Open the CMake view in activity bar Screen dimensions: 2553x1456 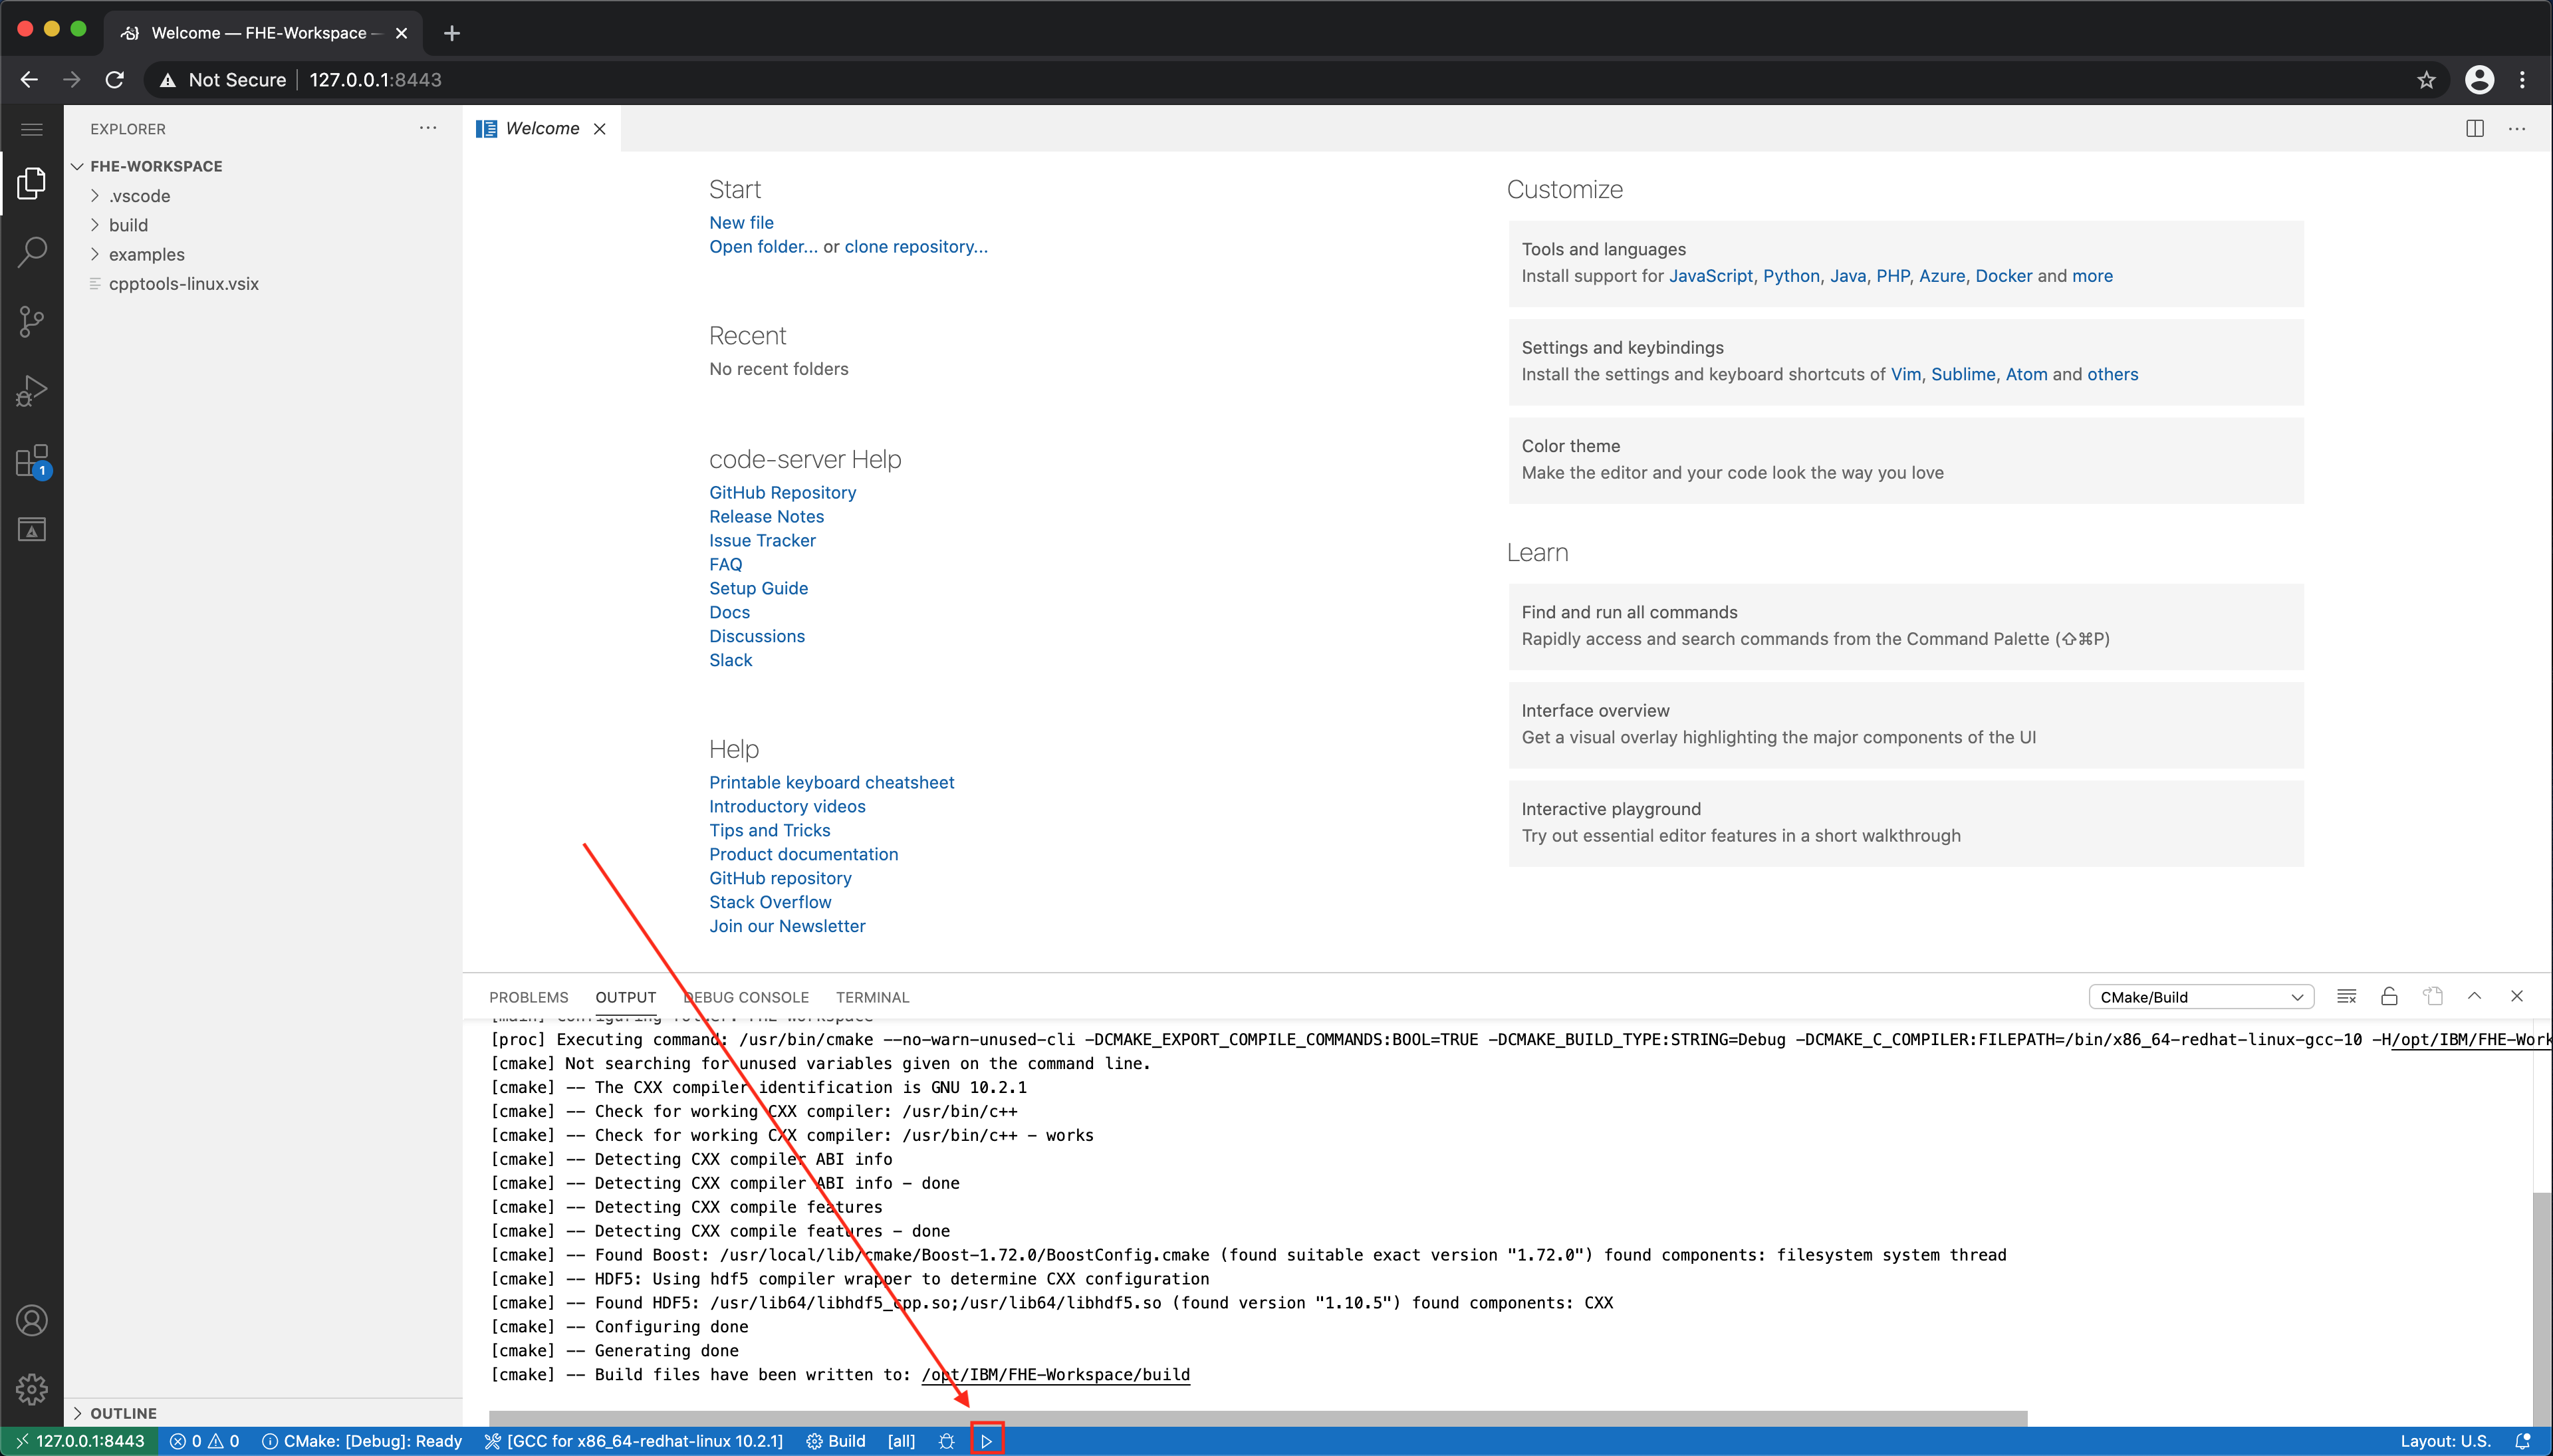(x=32, y=529)
